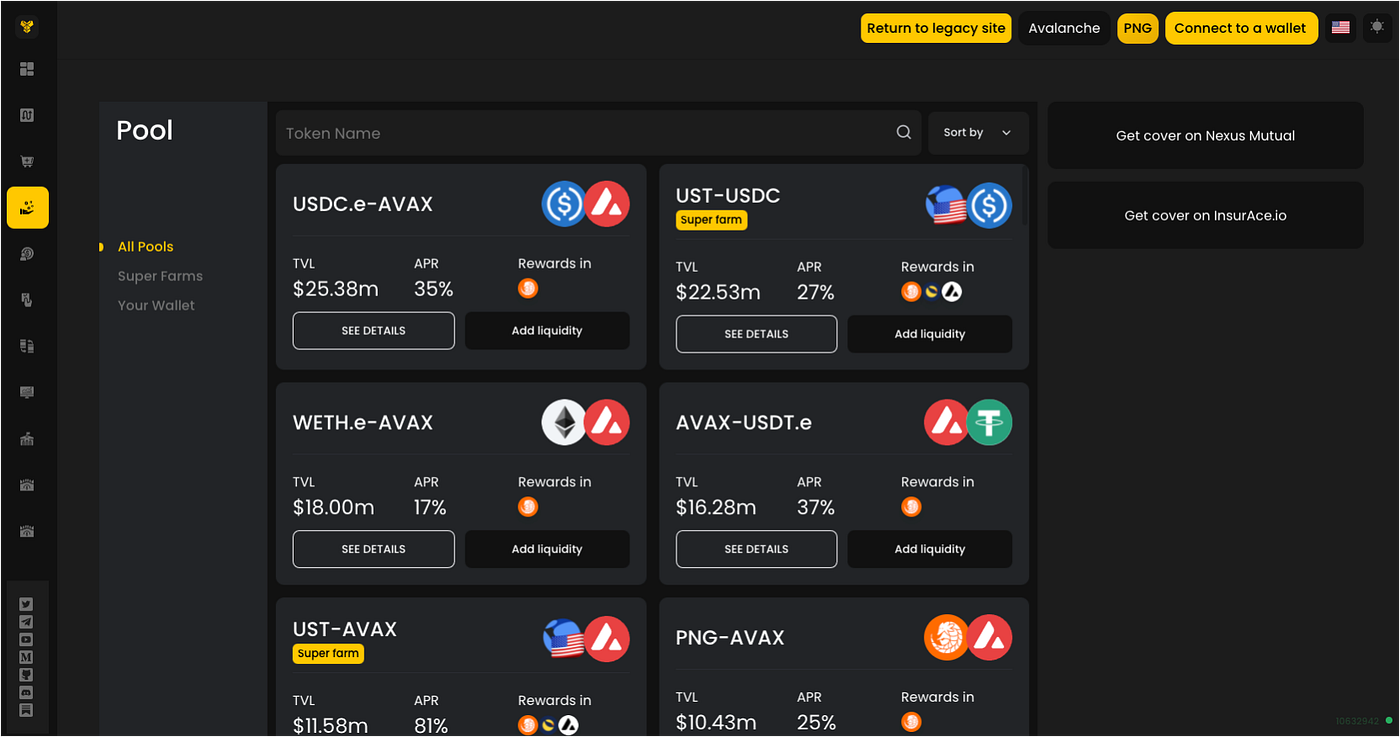Click the PNG reward icon on USDC.e-AVAX card
Screen dimensions: 1400x737
point(528,289)
